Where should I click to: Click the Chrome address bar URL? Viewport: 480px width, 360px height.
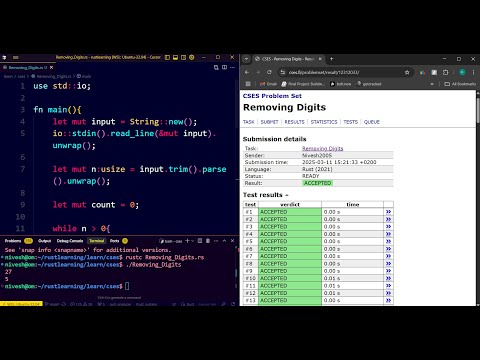324,72
